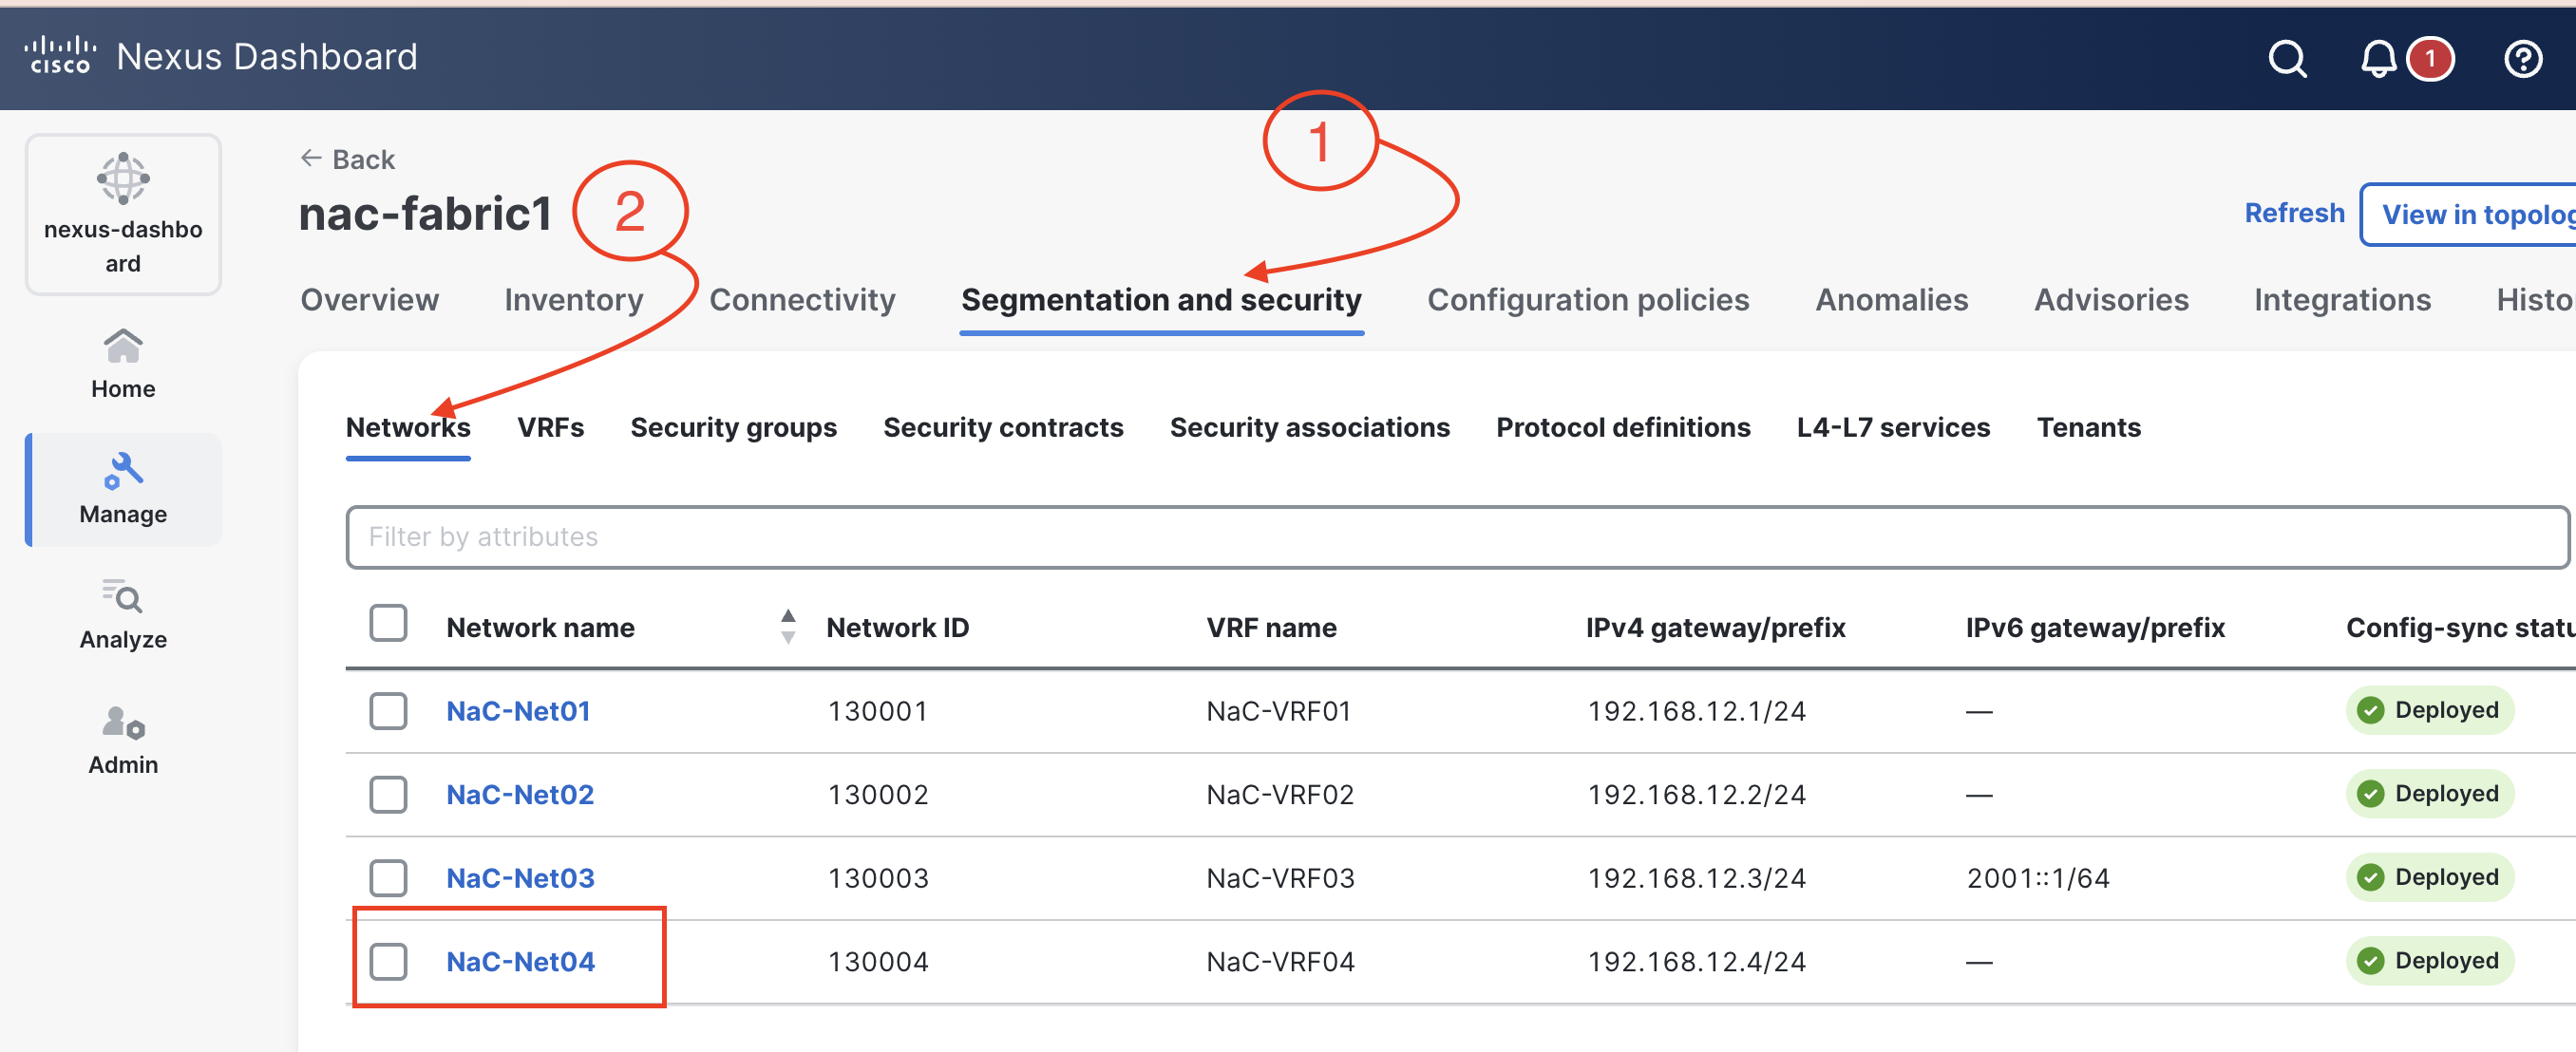Select the Networks sub-tab
This screenshot has width=2576, height=1052.
(x=408, y=428)
